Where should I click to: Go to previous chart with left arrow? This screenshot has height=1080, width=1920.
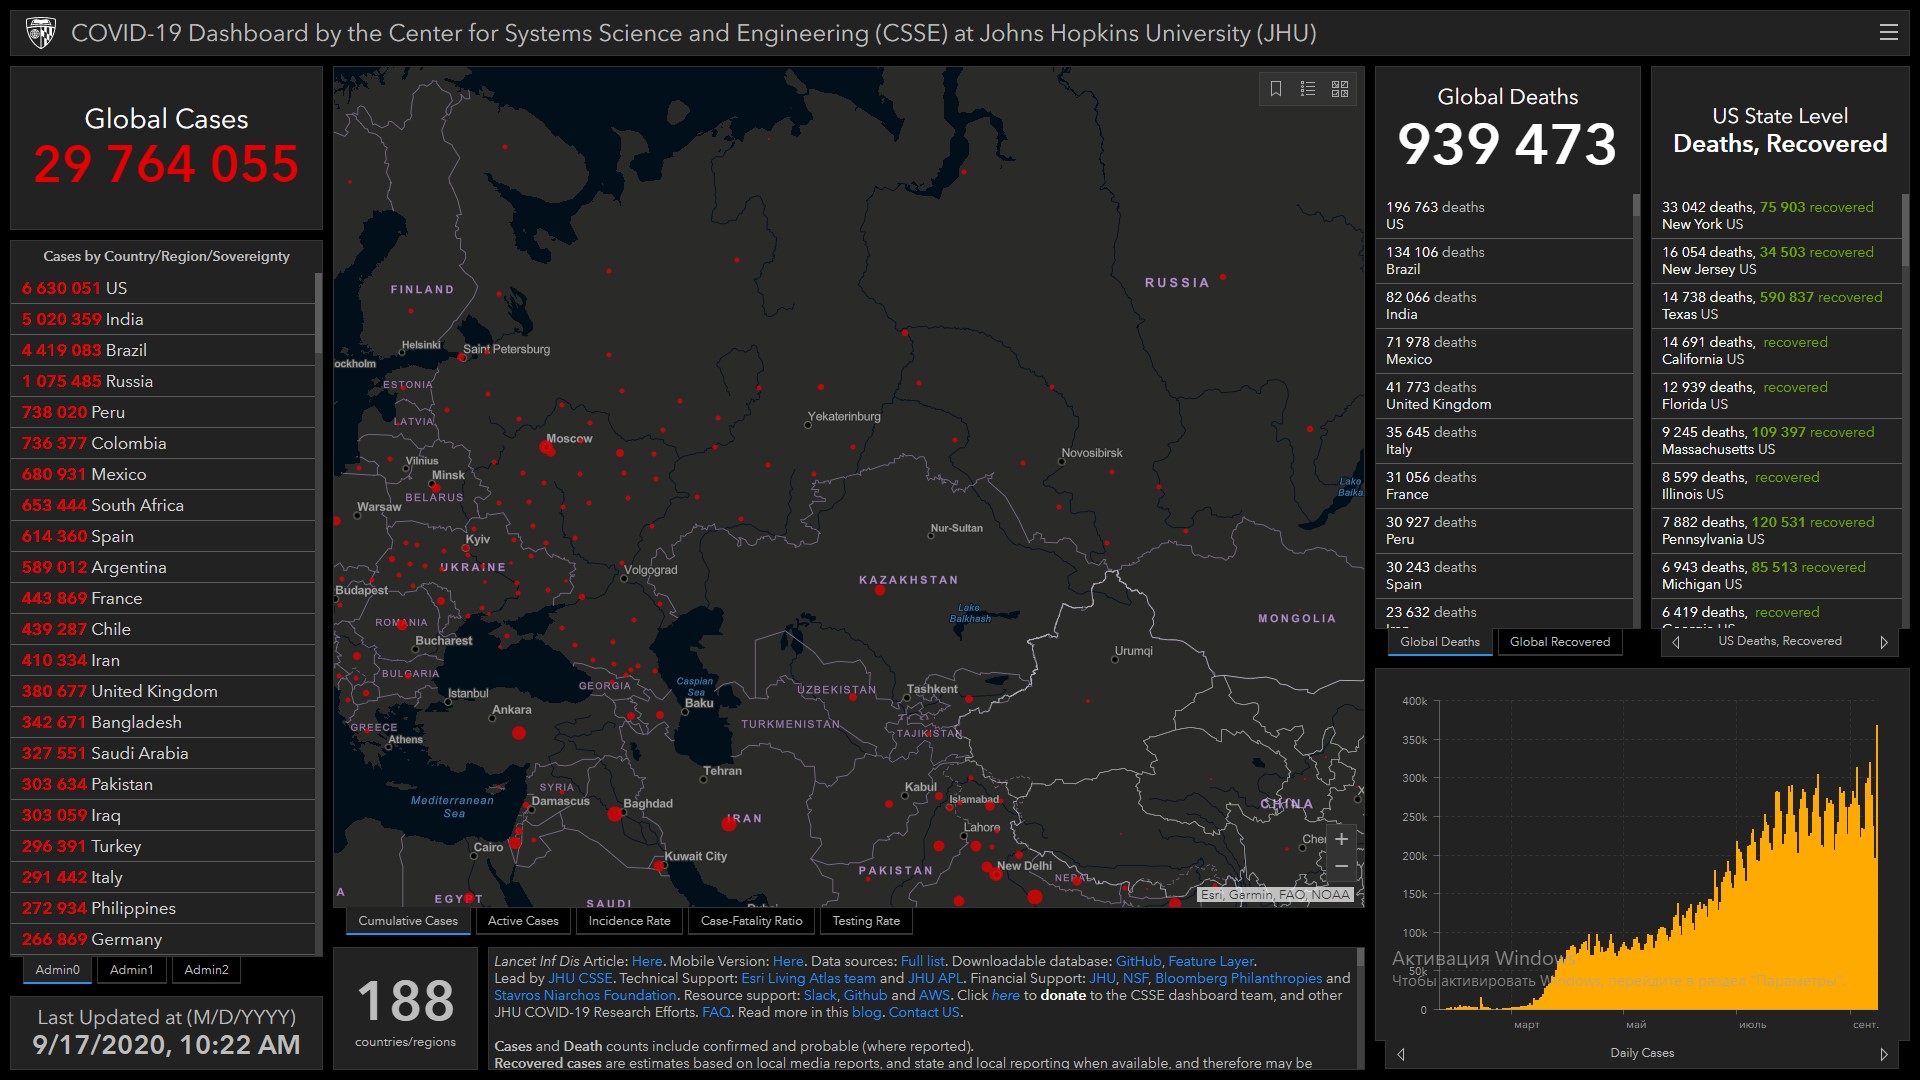[1401, 1054]
